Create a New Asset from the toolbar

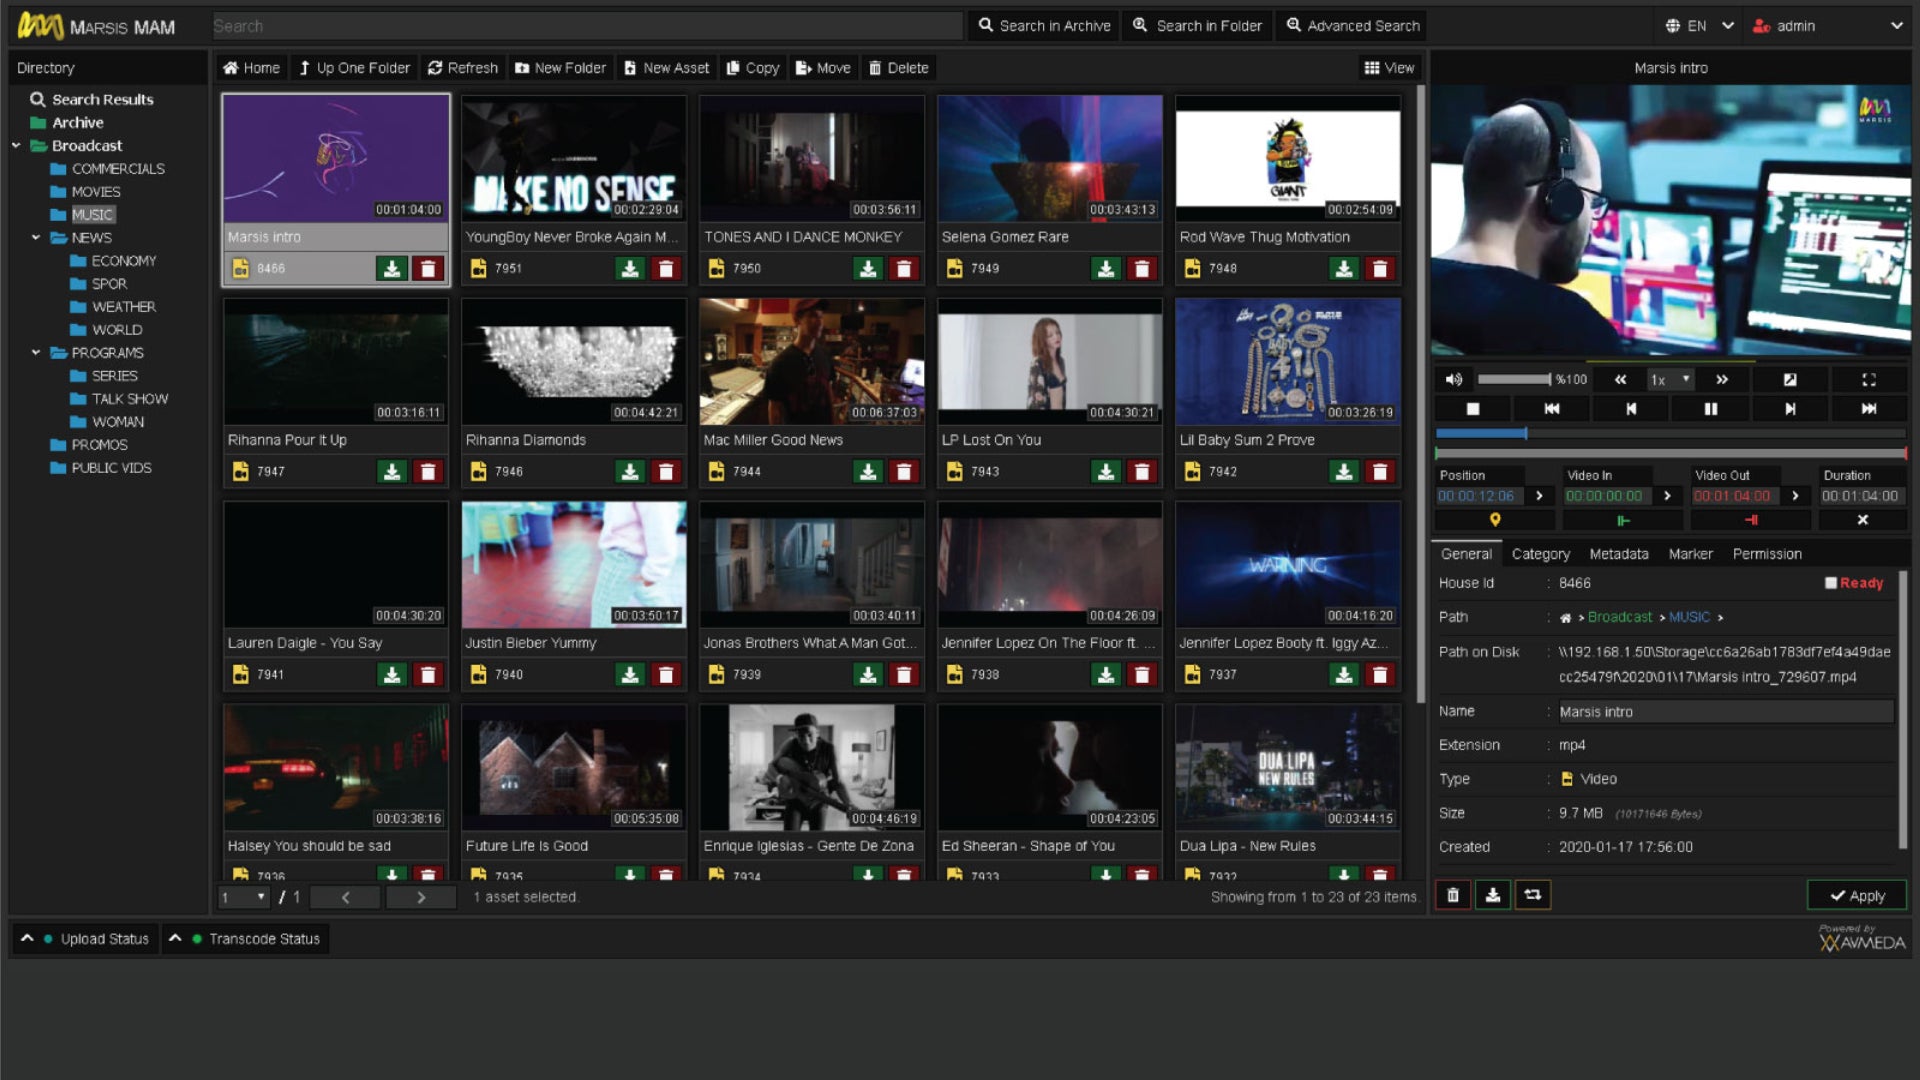coord(665,67)
